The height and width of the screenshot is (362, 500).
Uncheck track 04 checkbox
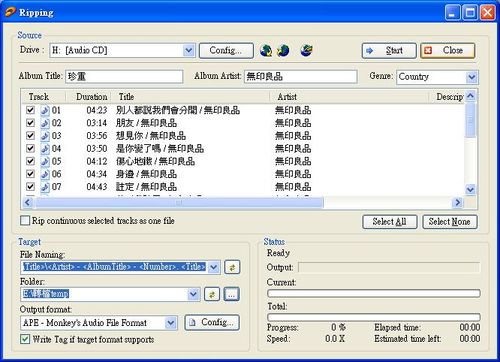pos(30,148)
